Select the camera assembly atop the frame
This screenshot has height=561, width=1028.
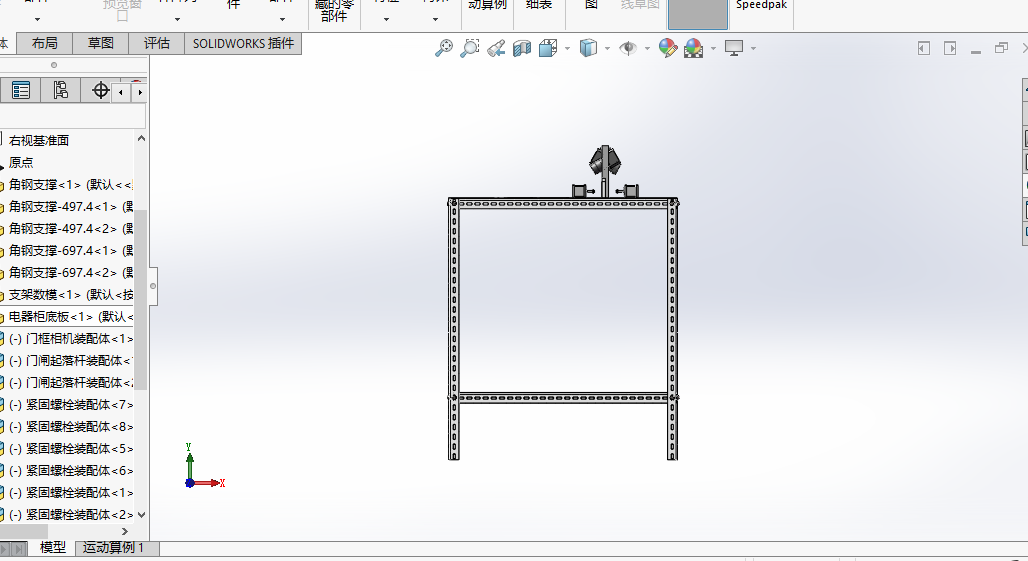click(x=604, y=171)
